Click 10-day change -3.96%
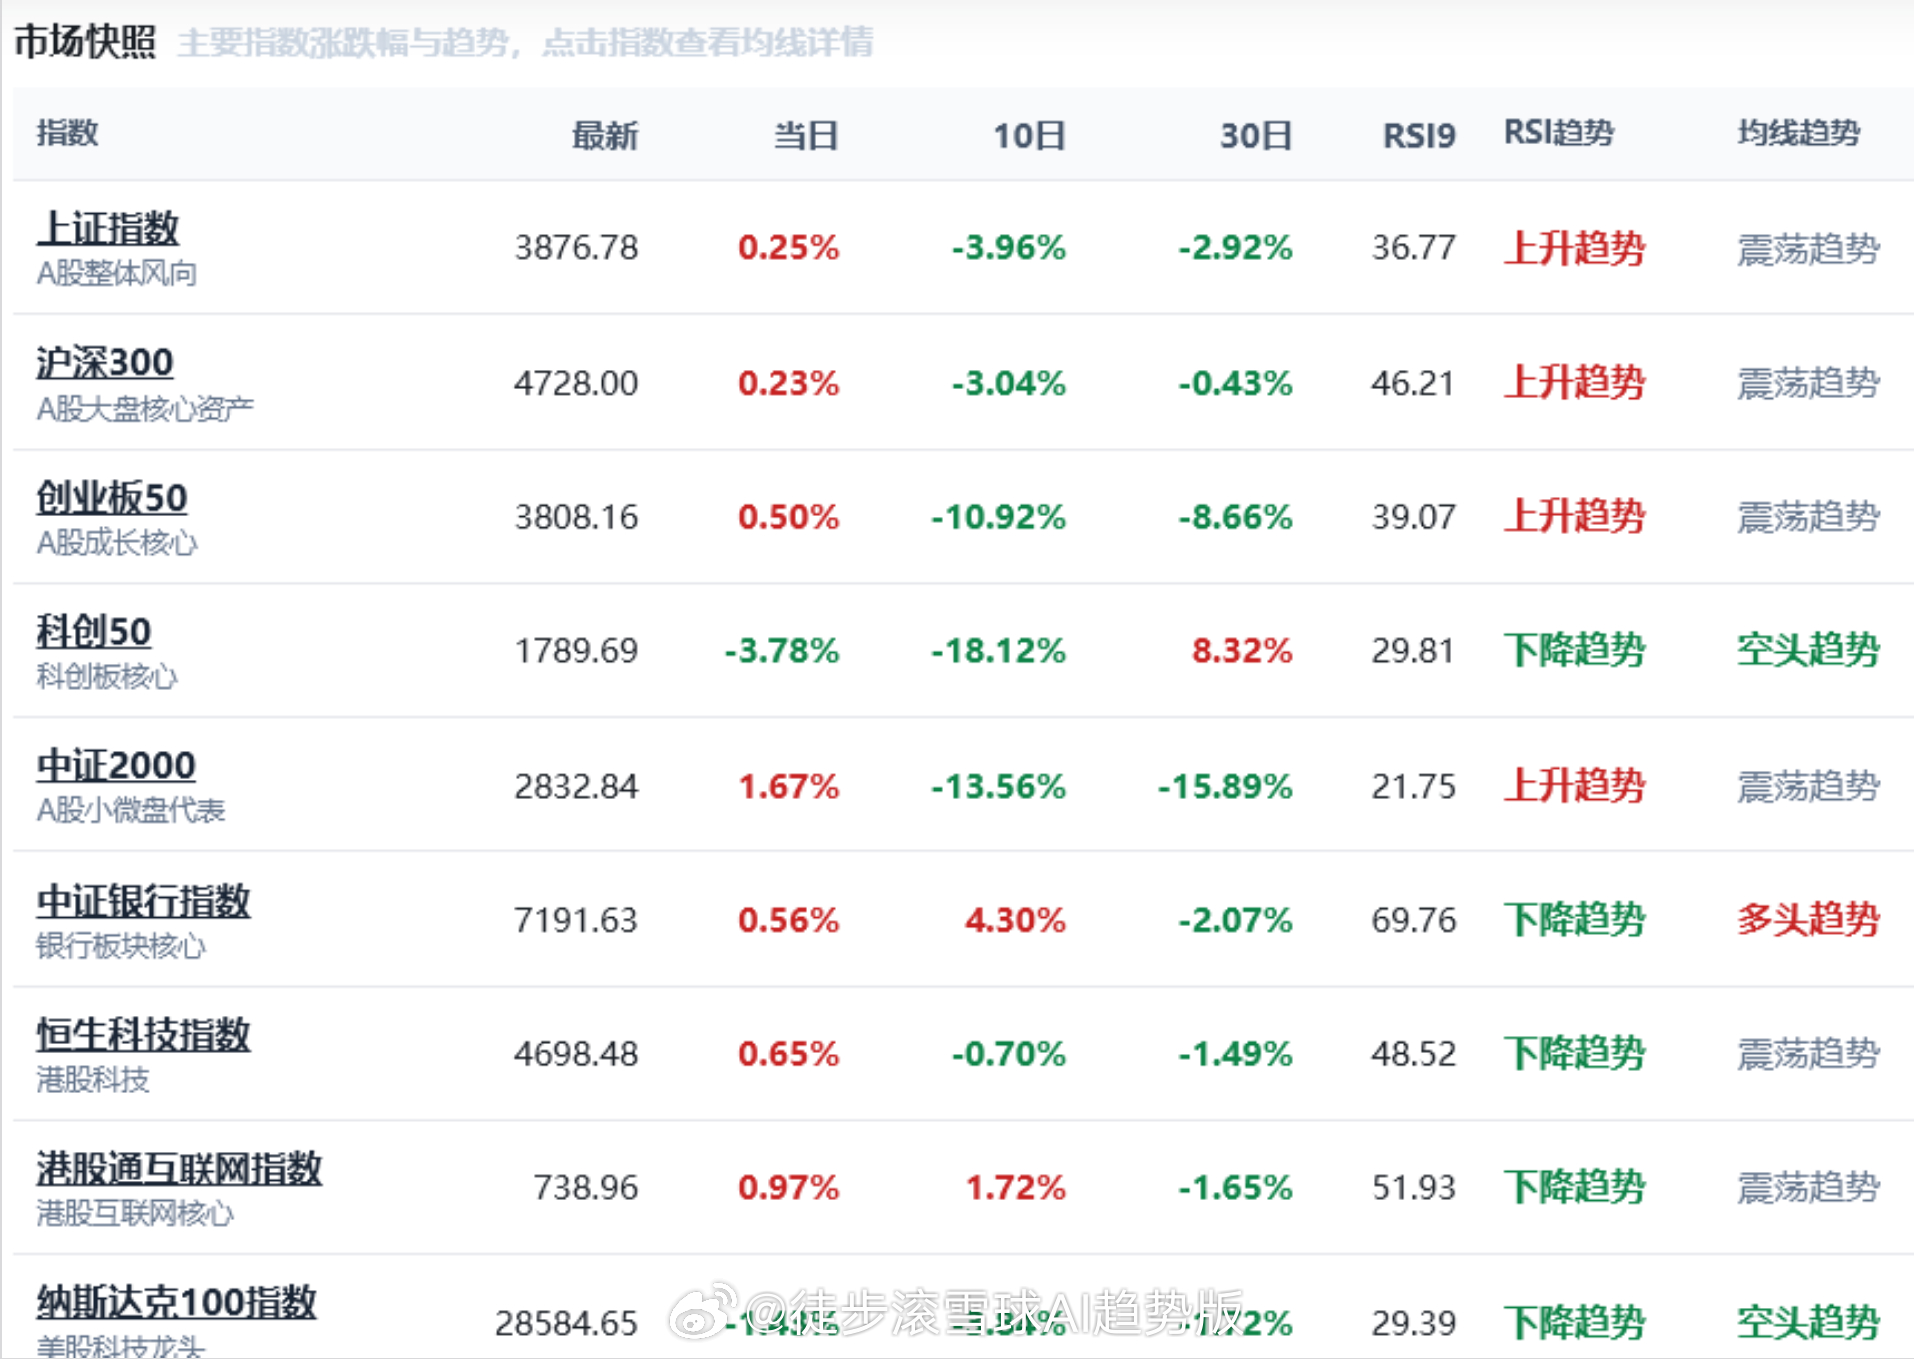Screen dimensions: 1914x1359 1009,247
